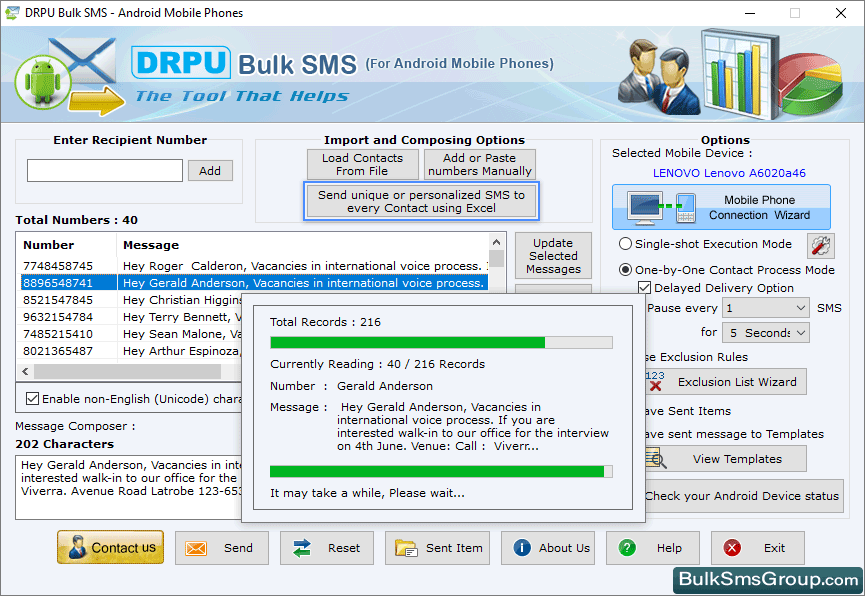This screenshot has width=865, height=596.
Task: Click 'Currently Reading : 40 / 216 Records' text
Action: (x=377, y=364)
